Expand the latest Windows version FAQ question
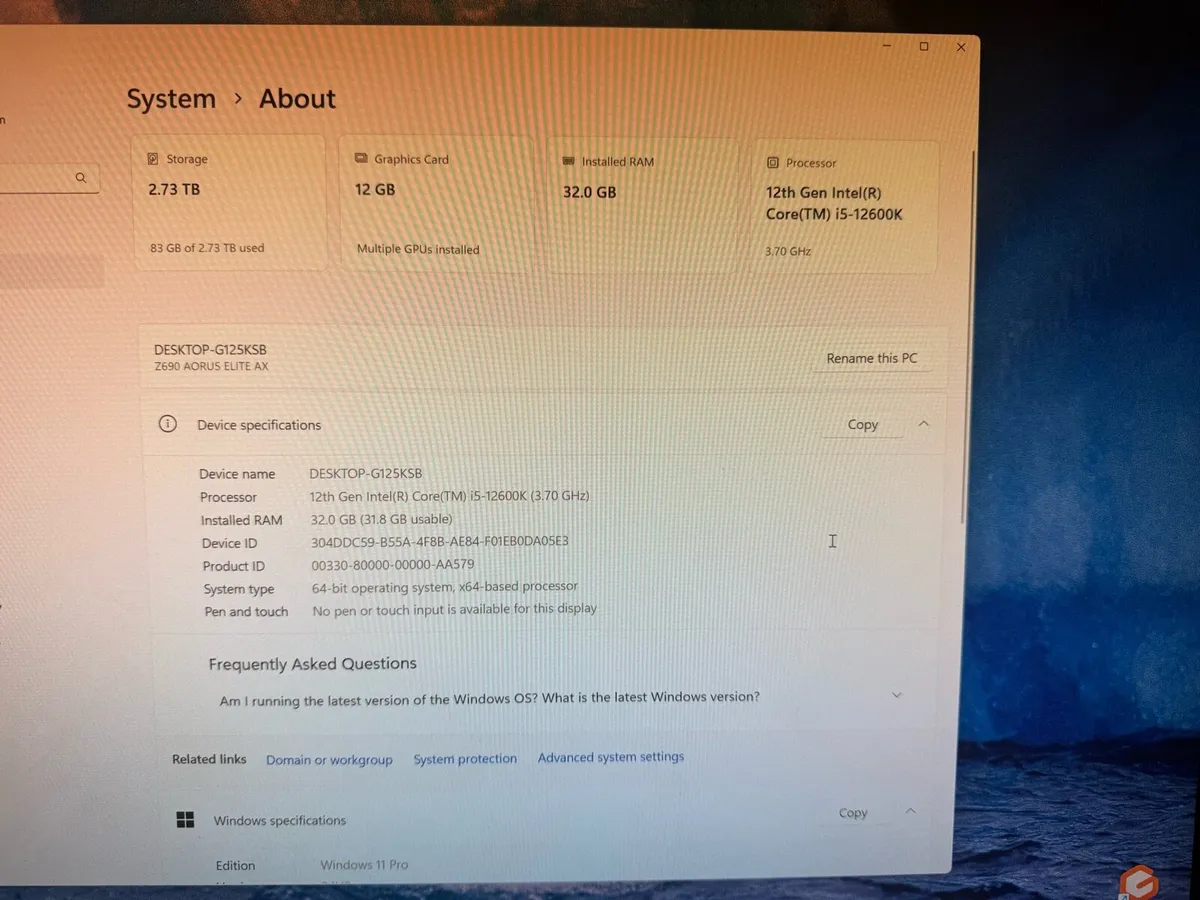Image resolution: width=1200 pixels, height=900 pixels. pyautogui.click(x=897, y=695)
